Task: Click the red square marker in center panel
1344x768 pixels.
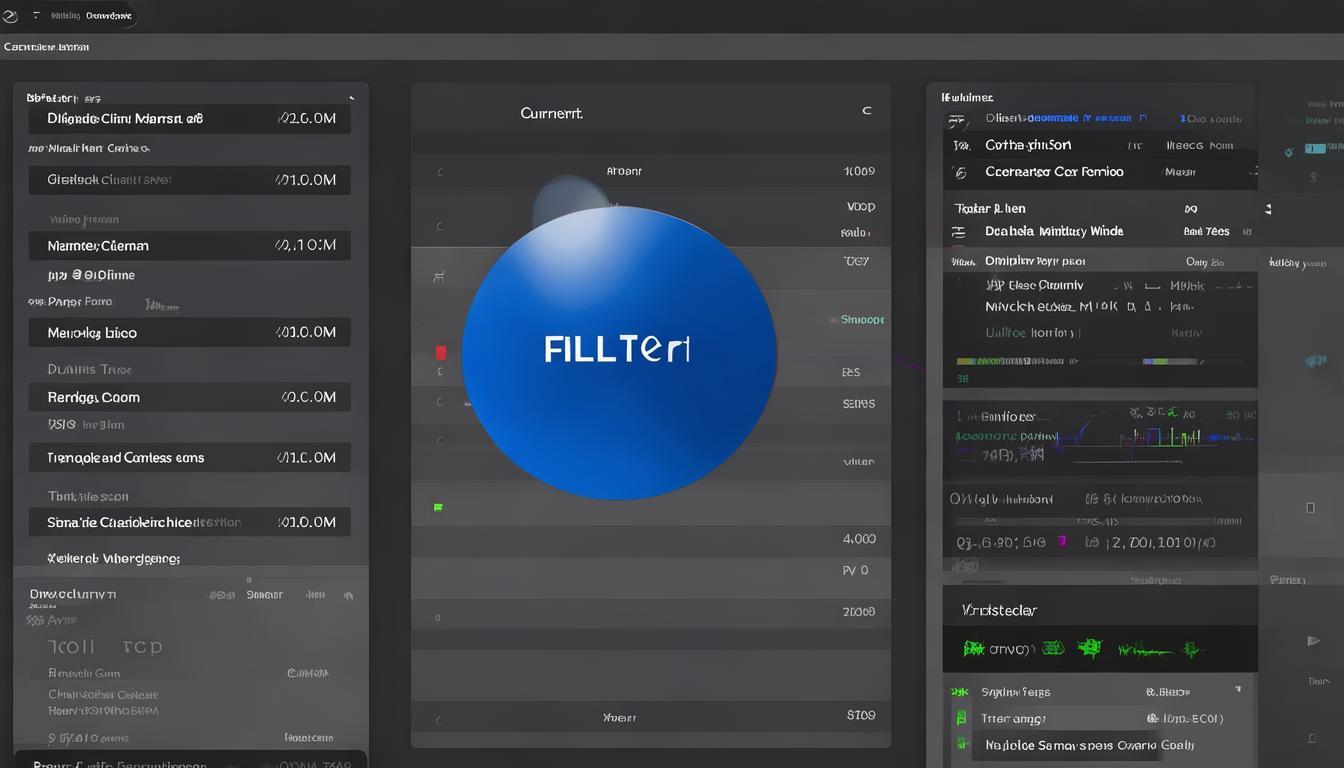Action: tap(441, 352)
